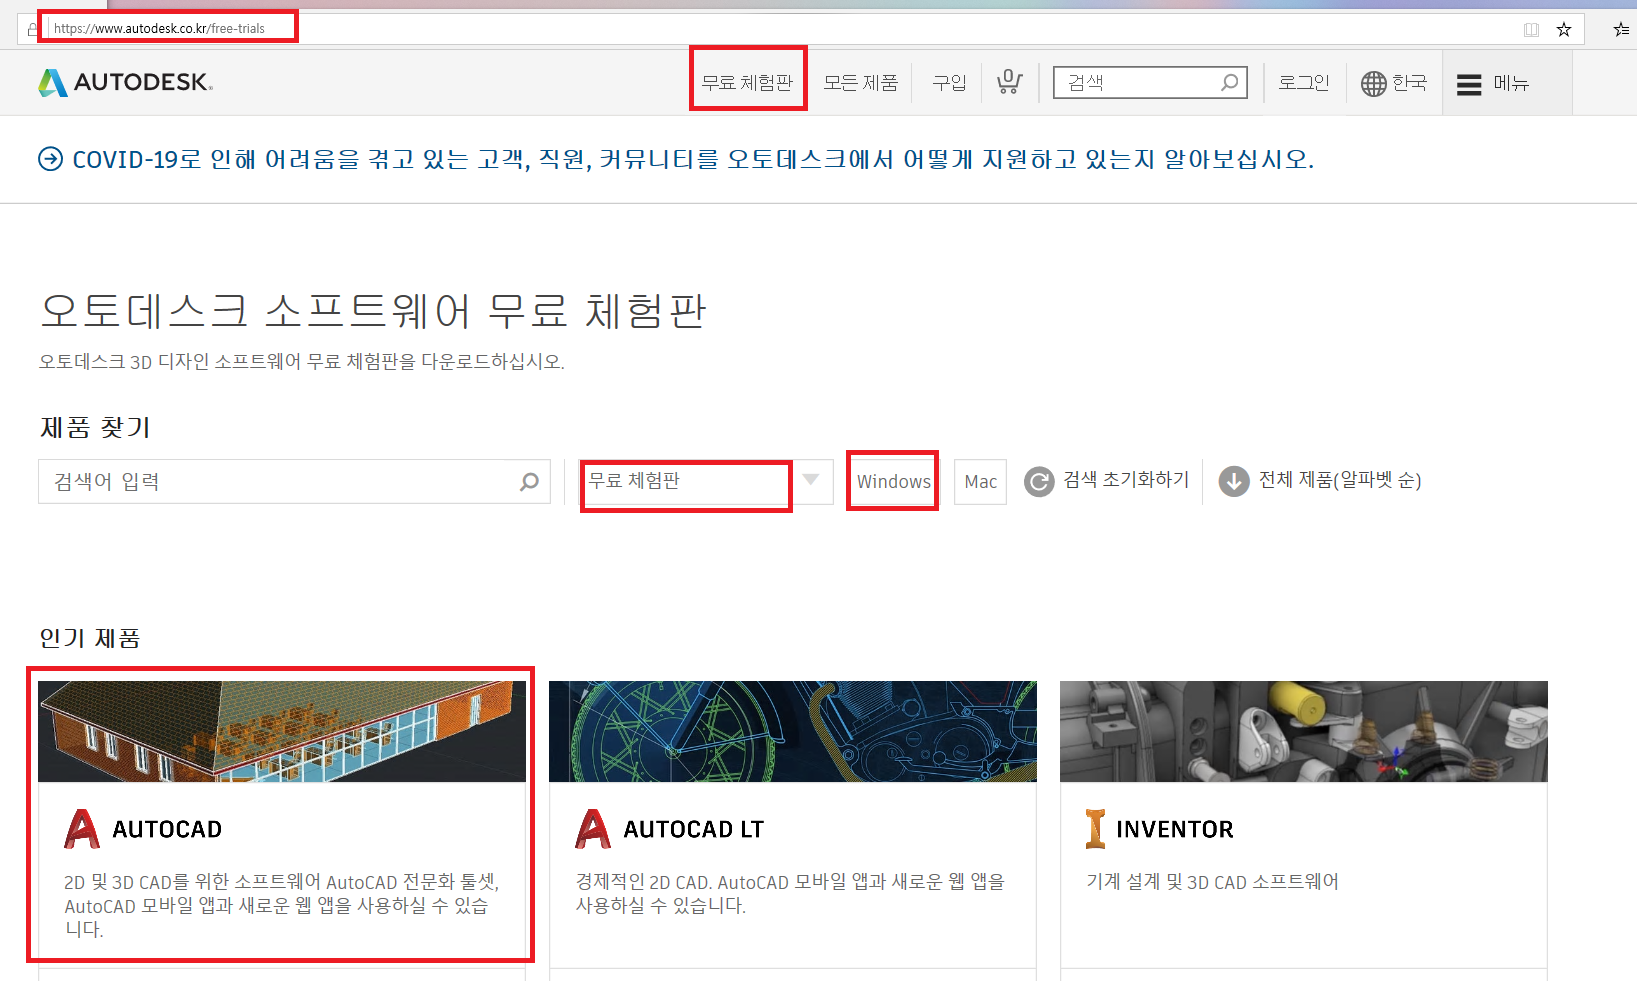
Task: Click the '인기 제품' heading
Action: [x=90, y=638]
